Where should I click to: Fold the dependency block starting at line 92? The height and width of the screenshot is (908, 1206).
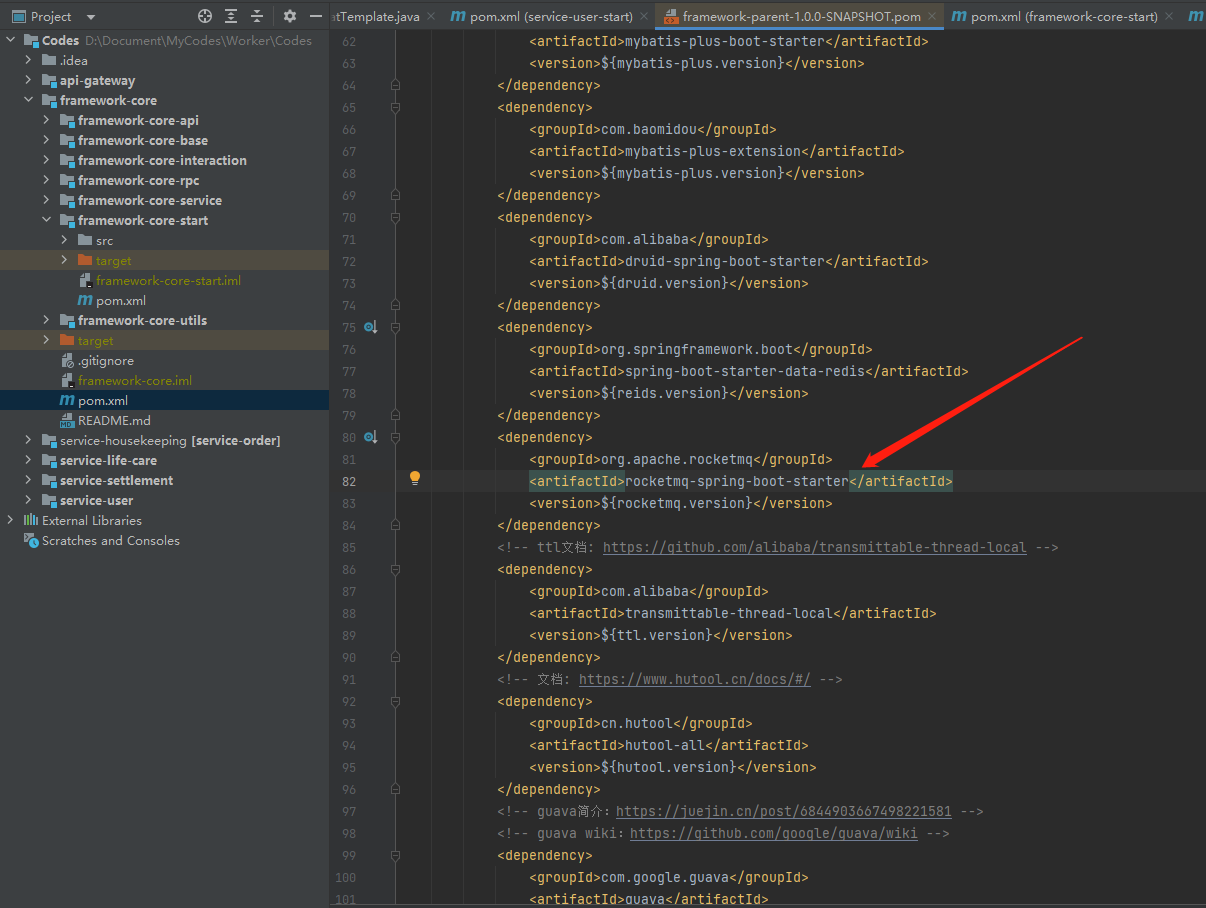[x=395, y=701]
